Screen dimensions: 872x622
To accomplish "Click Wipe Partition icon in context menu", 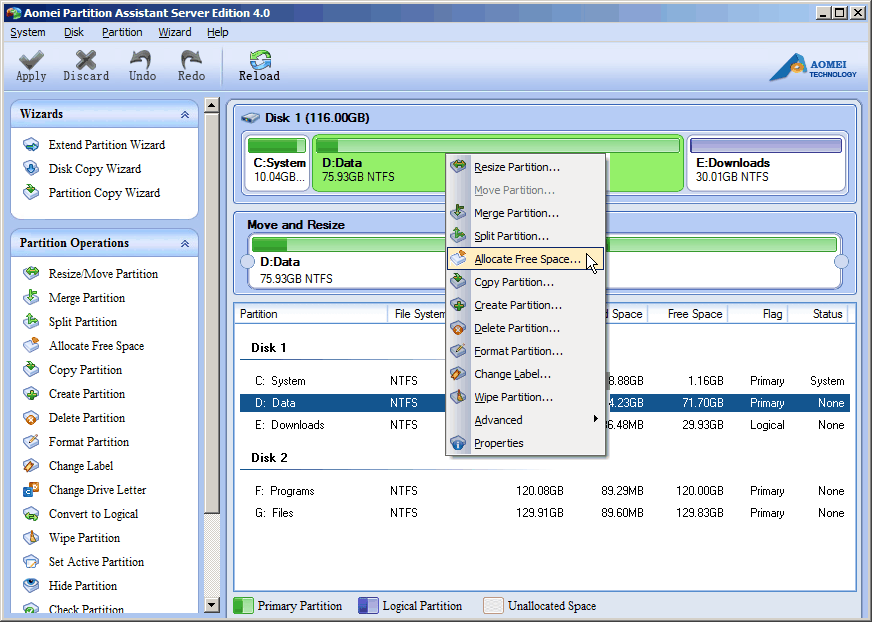I will (x=458, y=397).
